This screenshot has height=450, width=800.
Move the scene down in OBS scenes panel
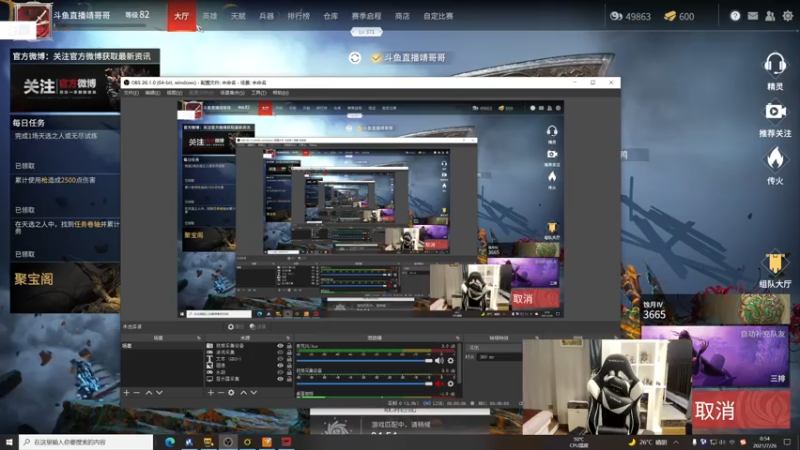(x=159, y=392)
